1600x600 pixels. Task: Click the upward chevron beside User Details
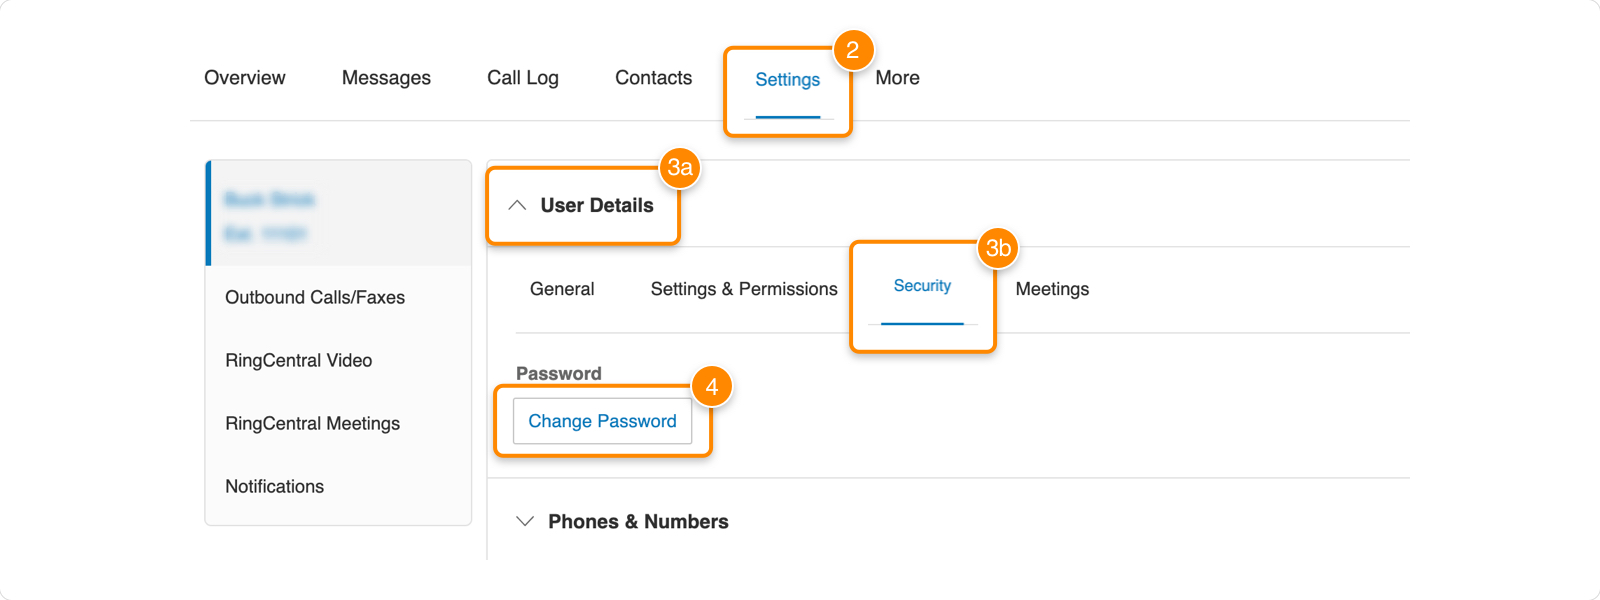(520, 206)
